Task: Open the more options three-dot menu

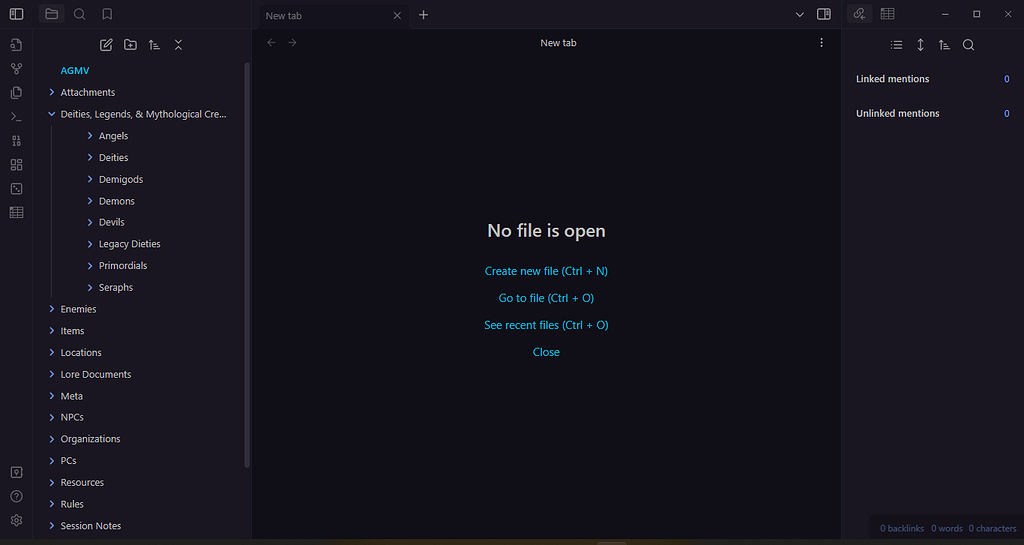Action: 822,42
